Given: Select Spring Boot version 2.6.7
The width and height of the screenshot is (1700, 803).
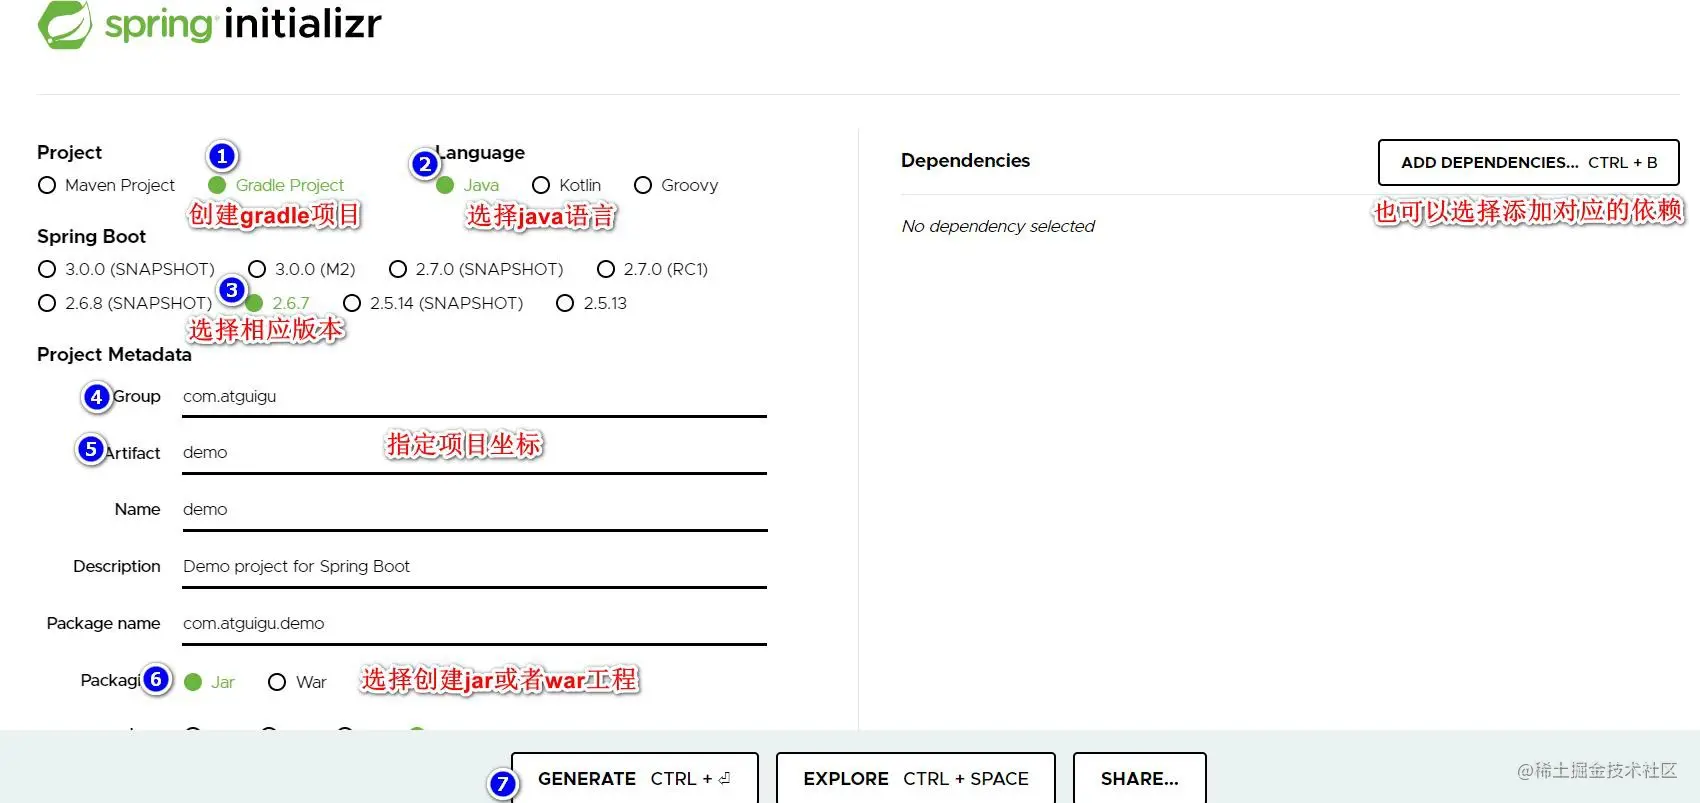Looking at the screenshot, I should 277,303.
